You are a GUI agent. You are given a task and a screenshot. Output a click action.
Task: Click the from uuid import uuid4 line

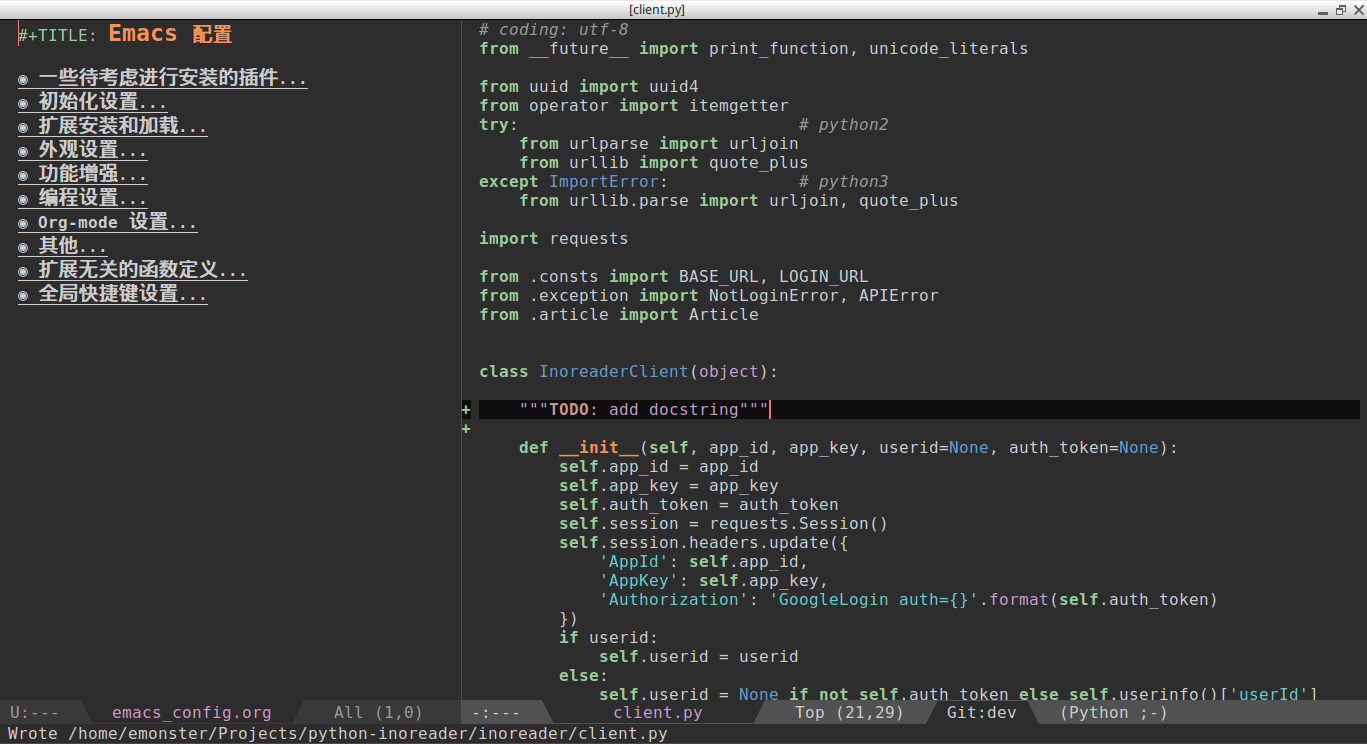pyautogui.click(x=588, y=86)
